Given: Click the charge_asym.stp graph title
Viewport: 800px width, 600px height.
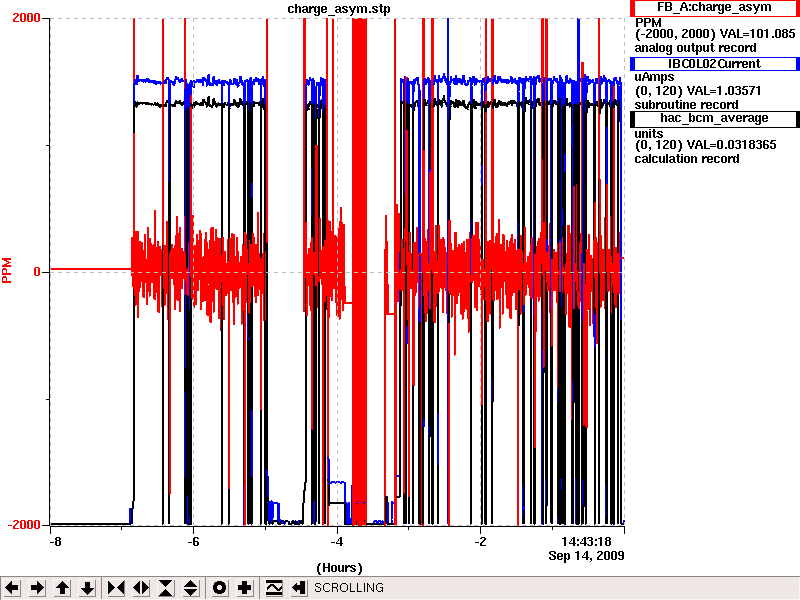Looking at the screenshot, I should click(x=339, y=9).
